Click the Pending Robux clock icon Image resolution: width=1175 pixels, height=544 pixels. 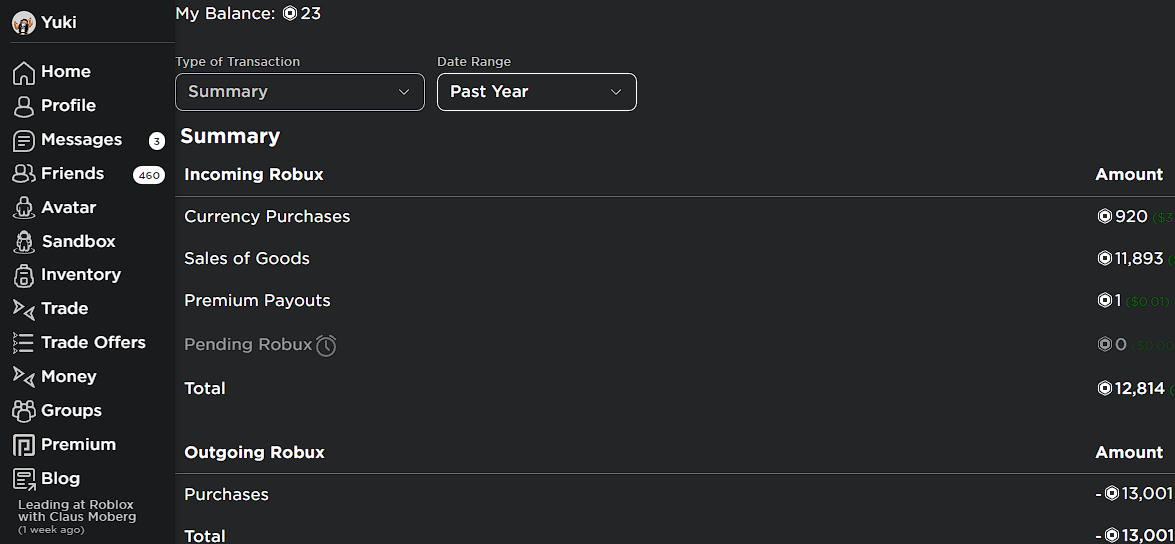point(326,345)
